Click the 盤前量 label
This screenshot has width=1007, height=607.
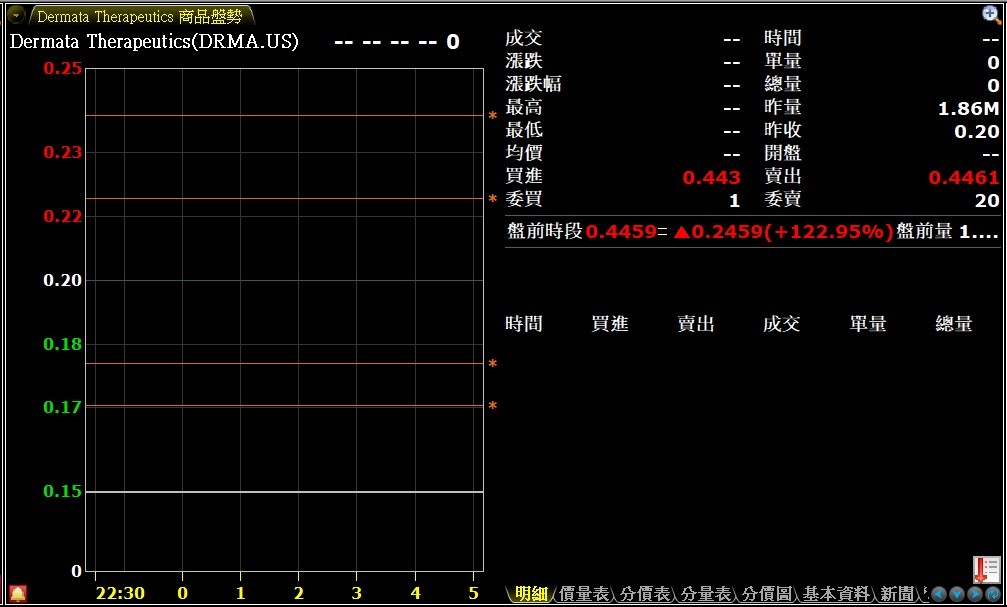[x=924, y=231]
